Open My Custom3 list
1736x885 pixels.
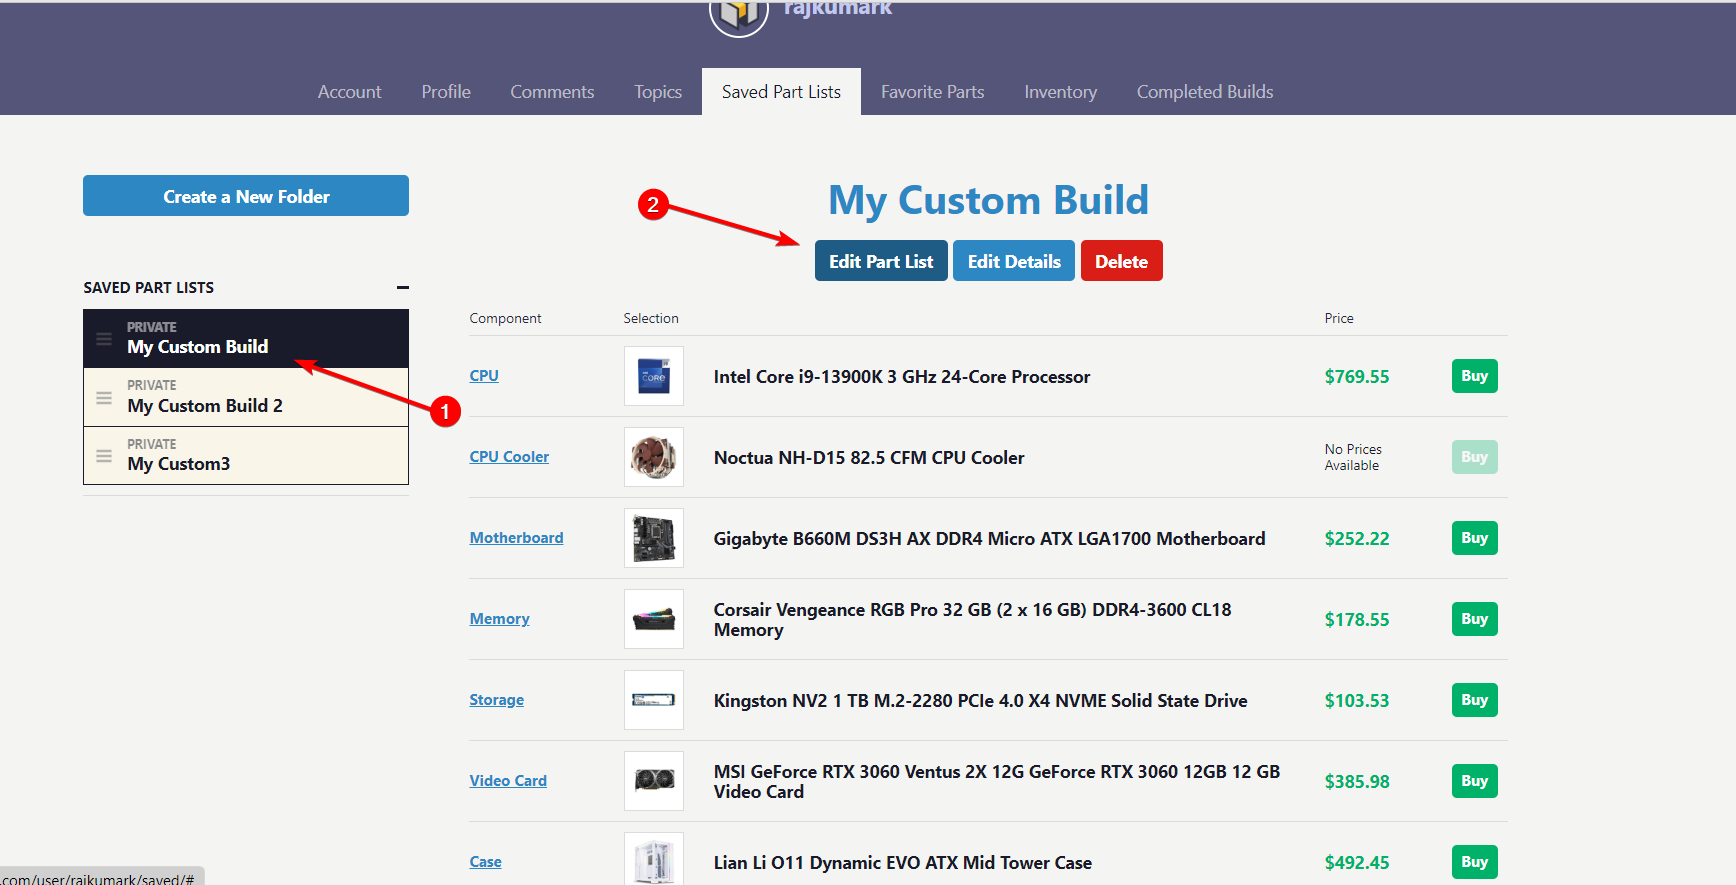(x=246, y=456)
